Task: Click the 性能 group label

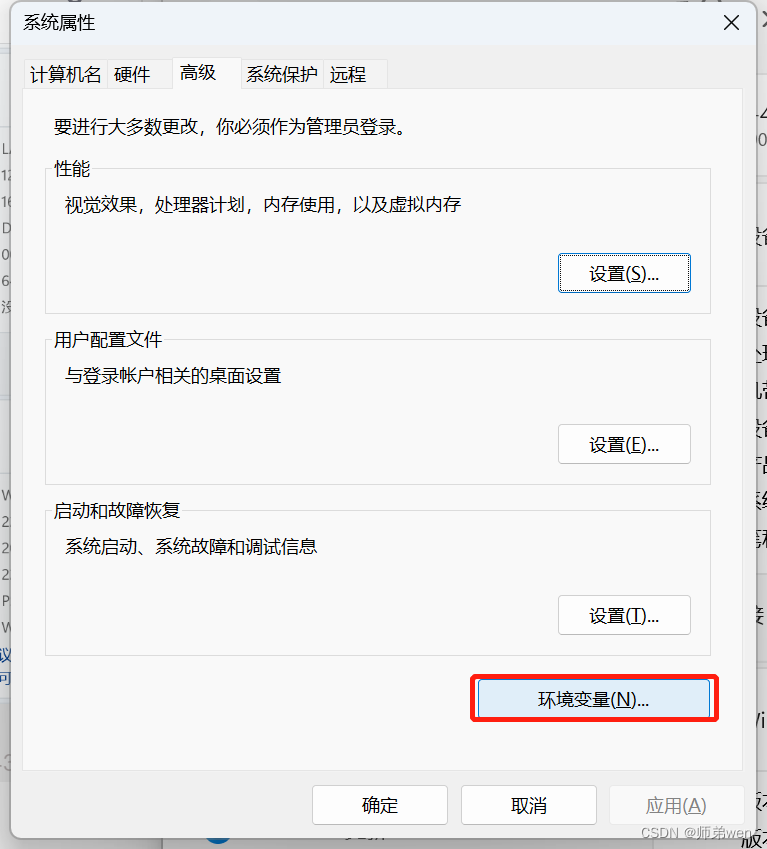Action: [72, 169]
